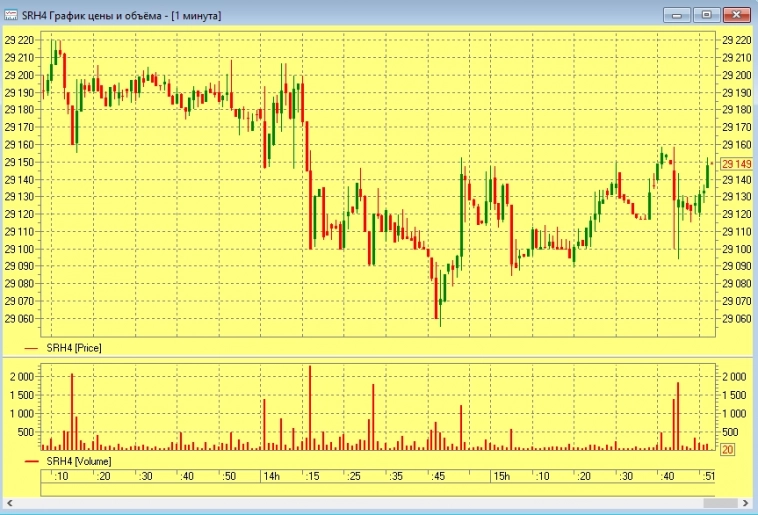
Task: Click the 29 150 label on left price axis
Action: (20, 162)
